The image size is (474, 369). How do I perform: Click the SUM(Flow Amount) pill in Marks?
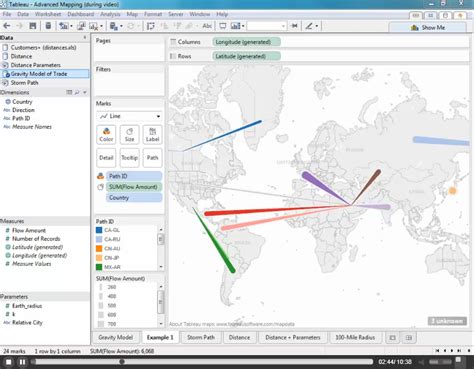coord(134,187)
